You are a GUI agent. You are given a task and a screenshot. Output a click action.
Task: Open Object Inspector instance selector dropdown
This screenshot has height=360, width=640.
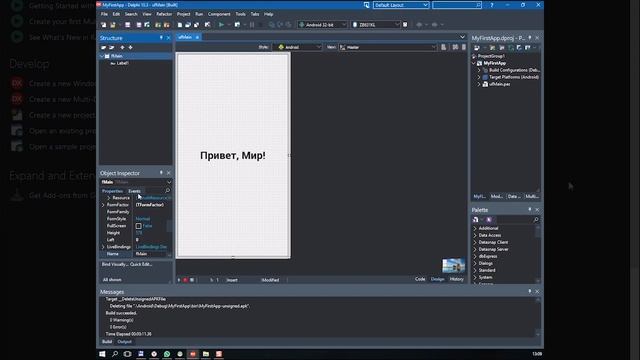coord(169,182)
